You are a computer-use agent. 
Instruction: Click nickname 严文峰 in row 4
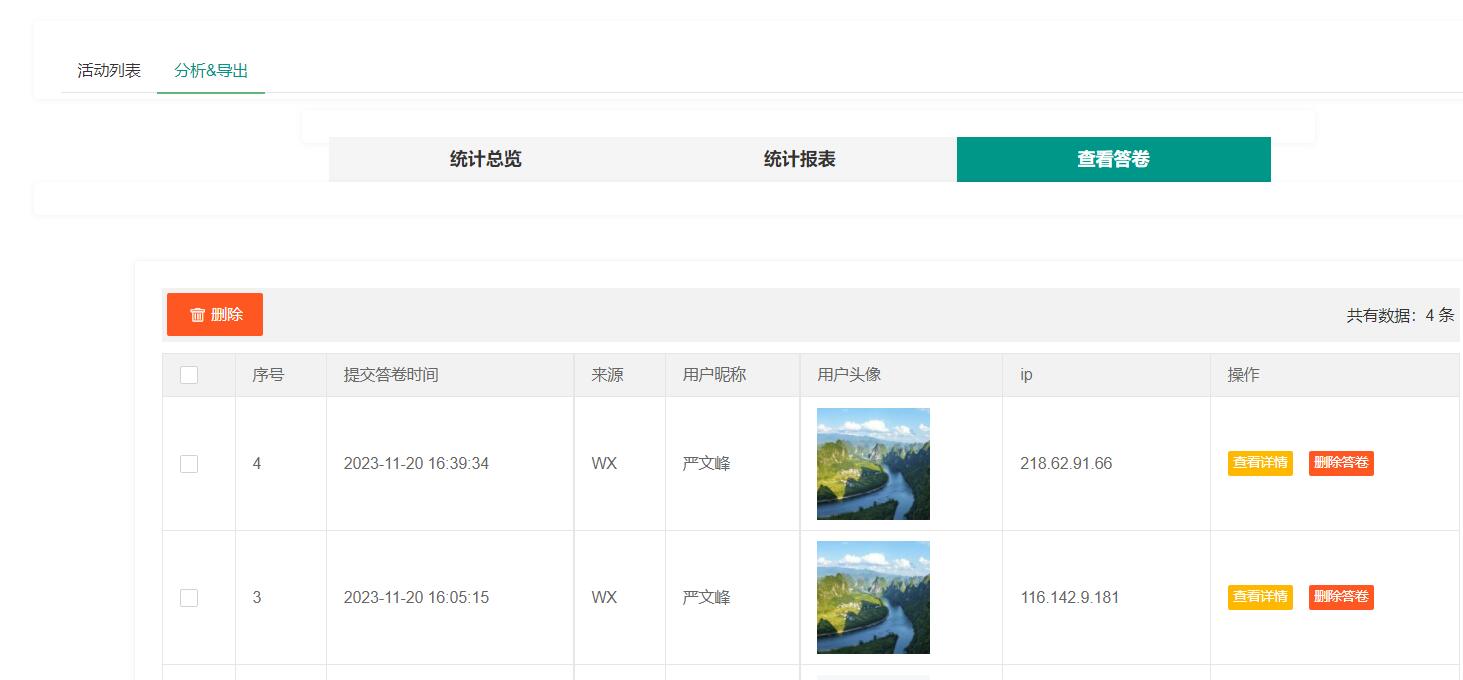click(x=706, y=464)
